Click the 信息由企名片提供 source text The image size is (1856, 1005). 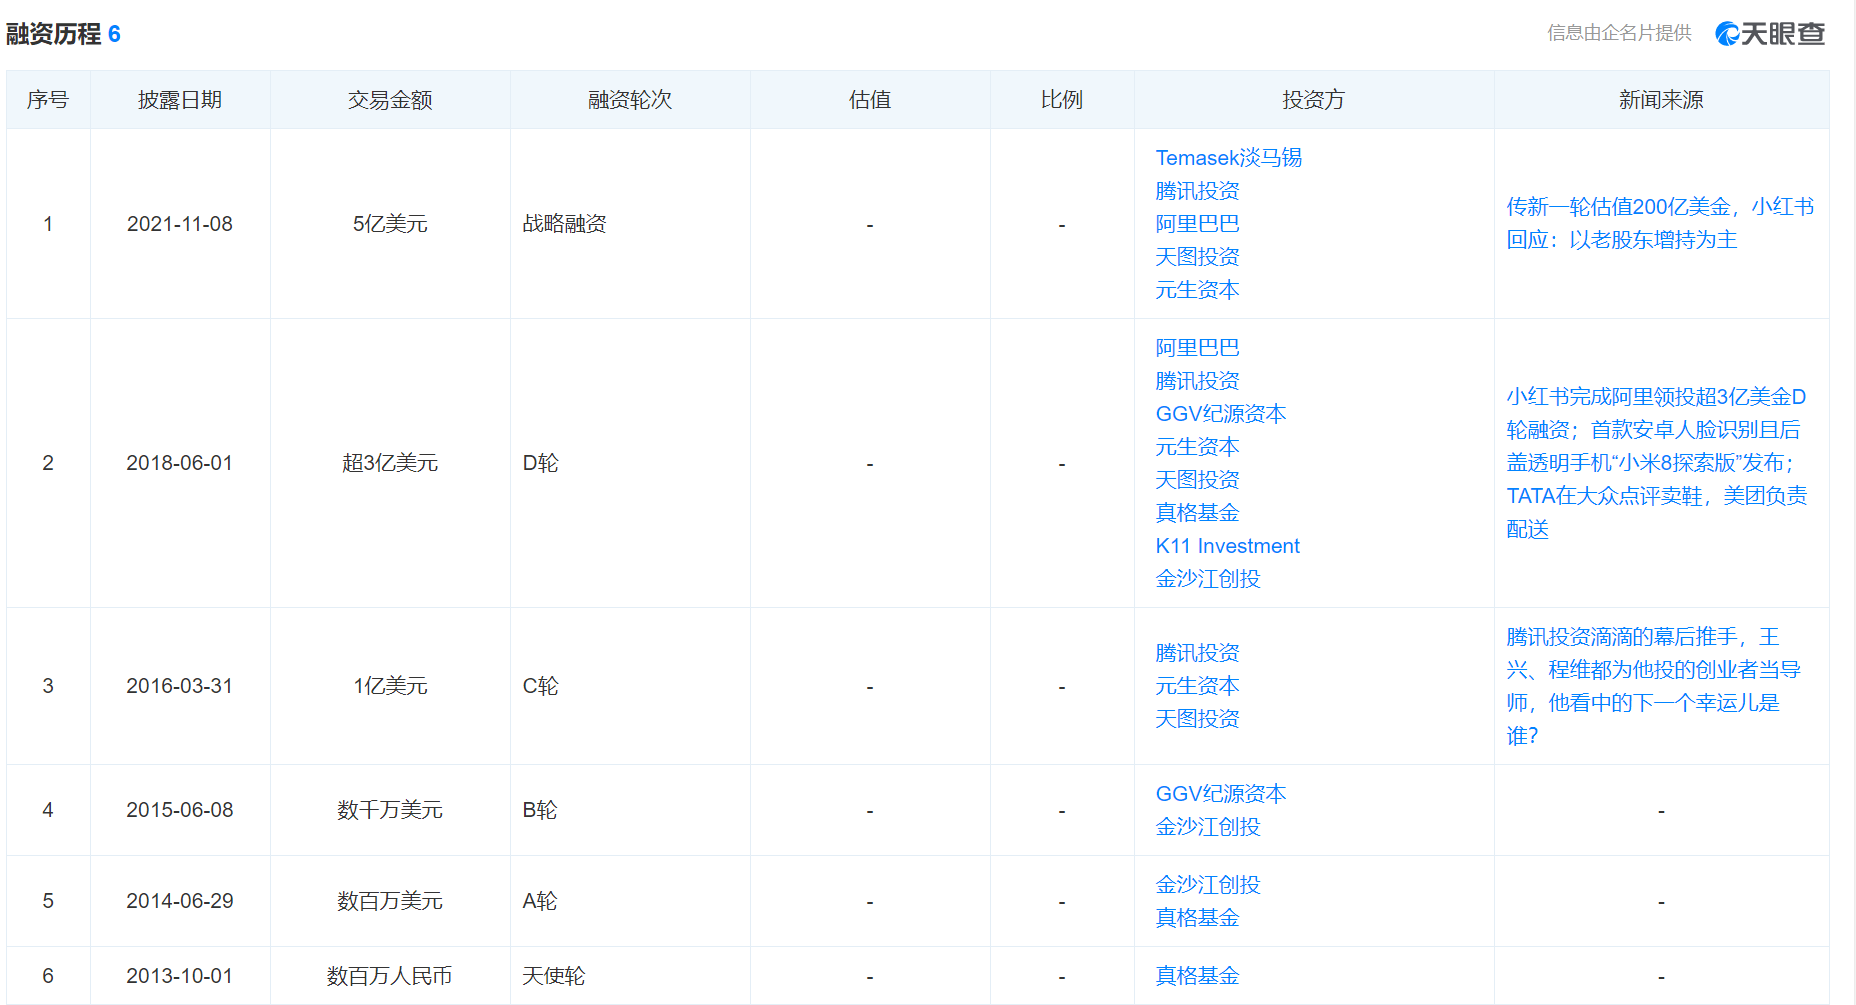[x=1619, y=33]
